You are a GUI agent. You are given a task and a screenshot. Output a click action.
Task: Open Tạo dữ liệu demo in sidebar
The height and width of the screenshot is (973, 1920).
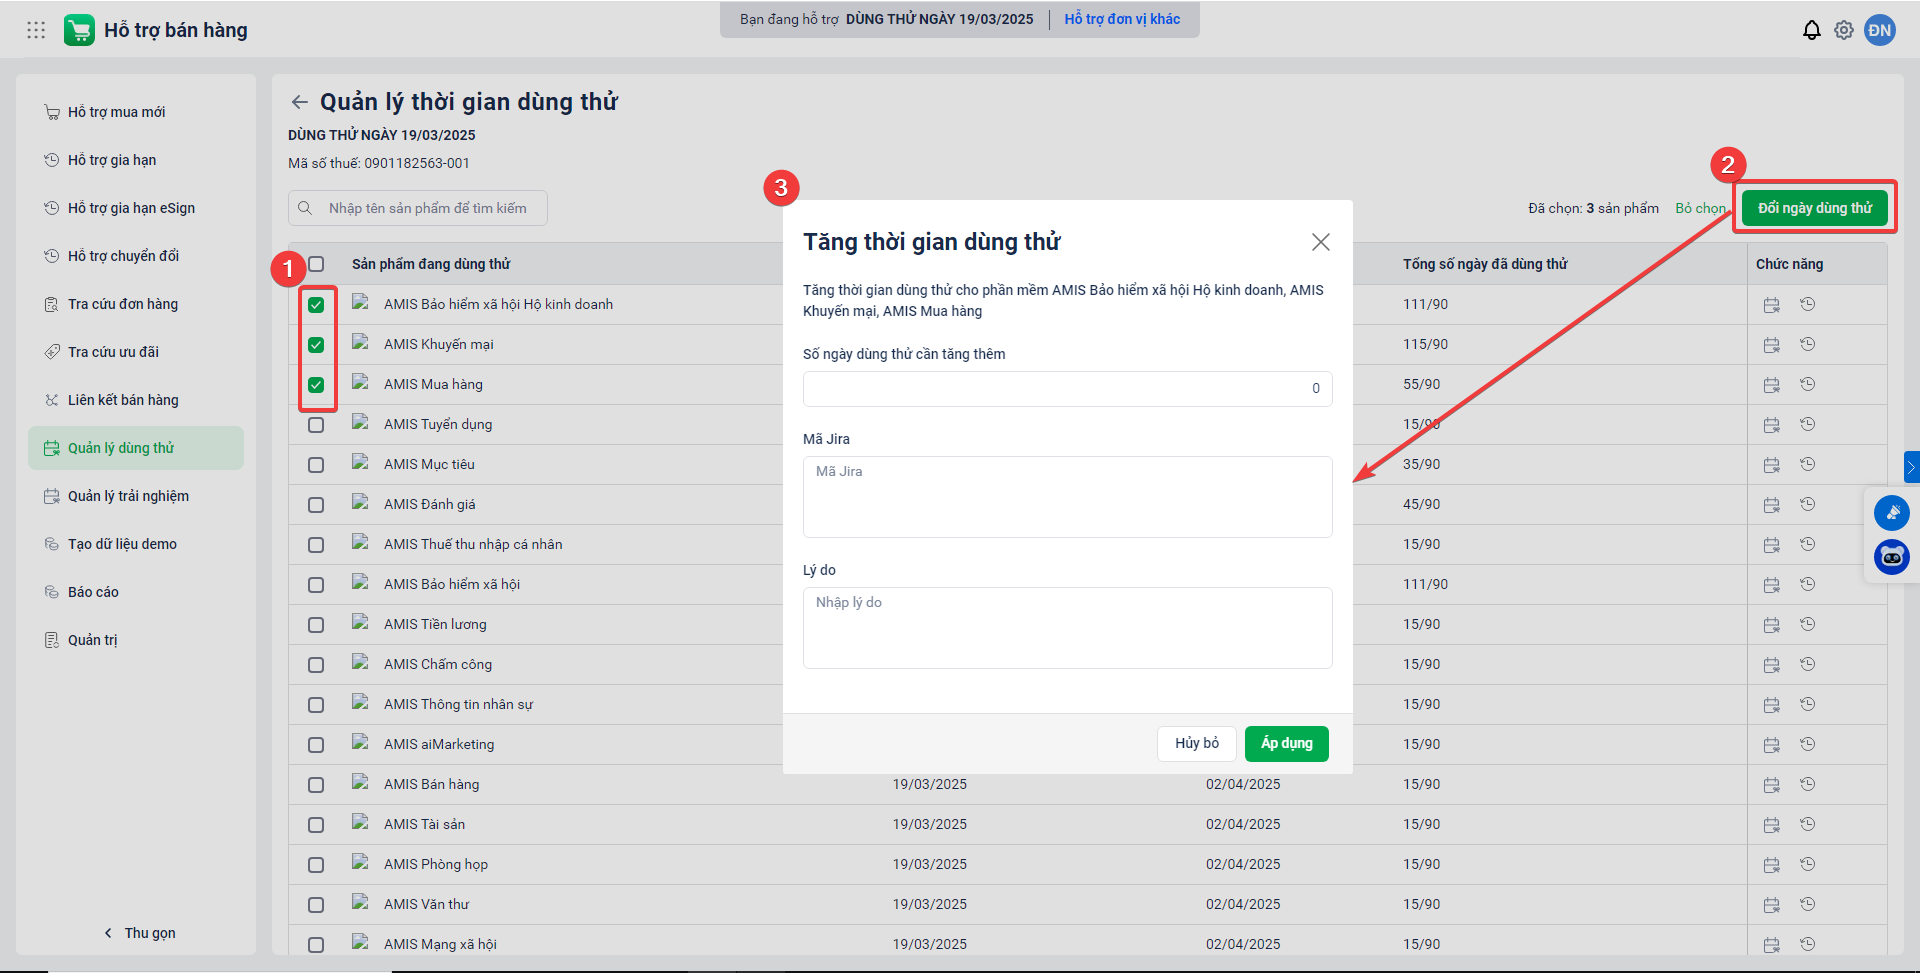(136, 544)
